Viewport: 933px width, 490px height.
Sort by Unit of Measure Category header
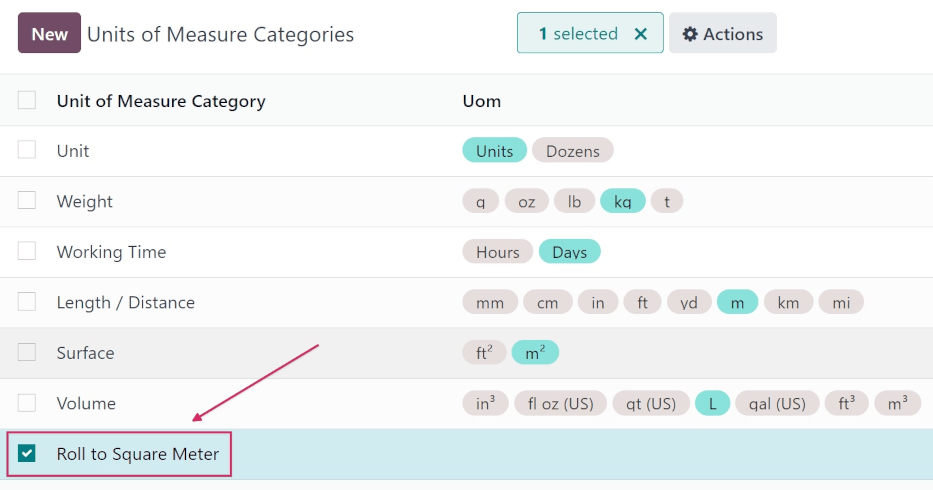pyautogui.click(x=161, y=101)
